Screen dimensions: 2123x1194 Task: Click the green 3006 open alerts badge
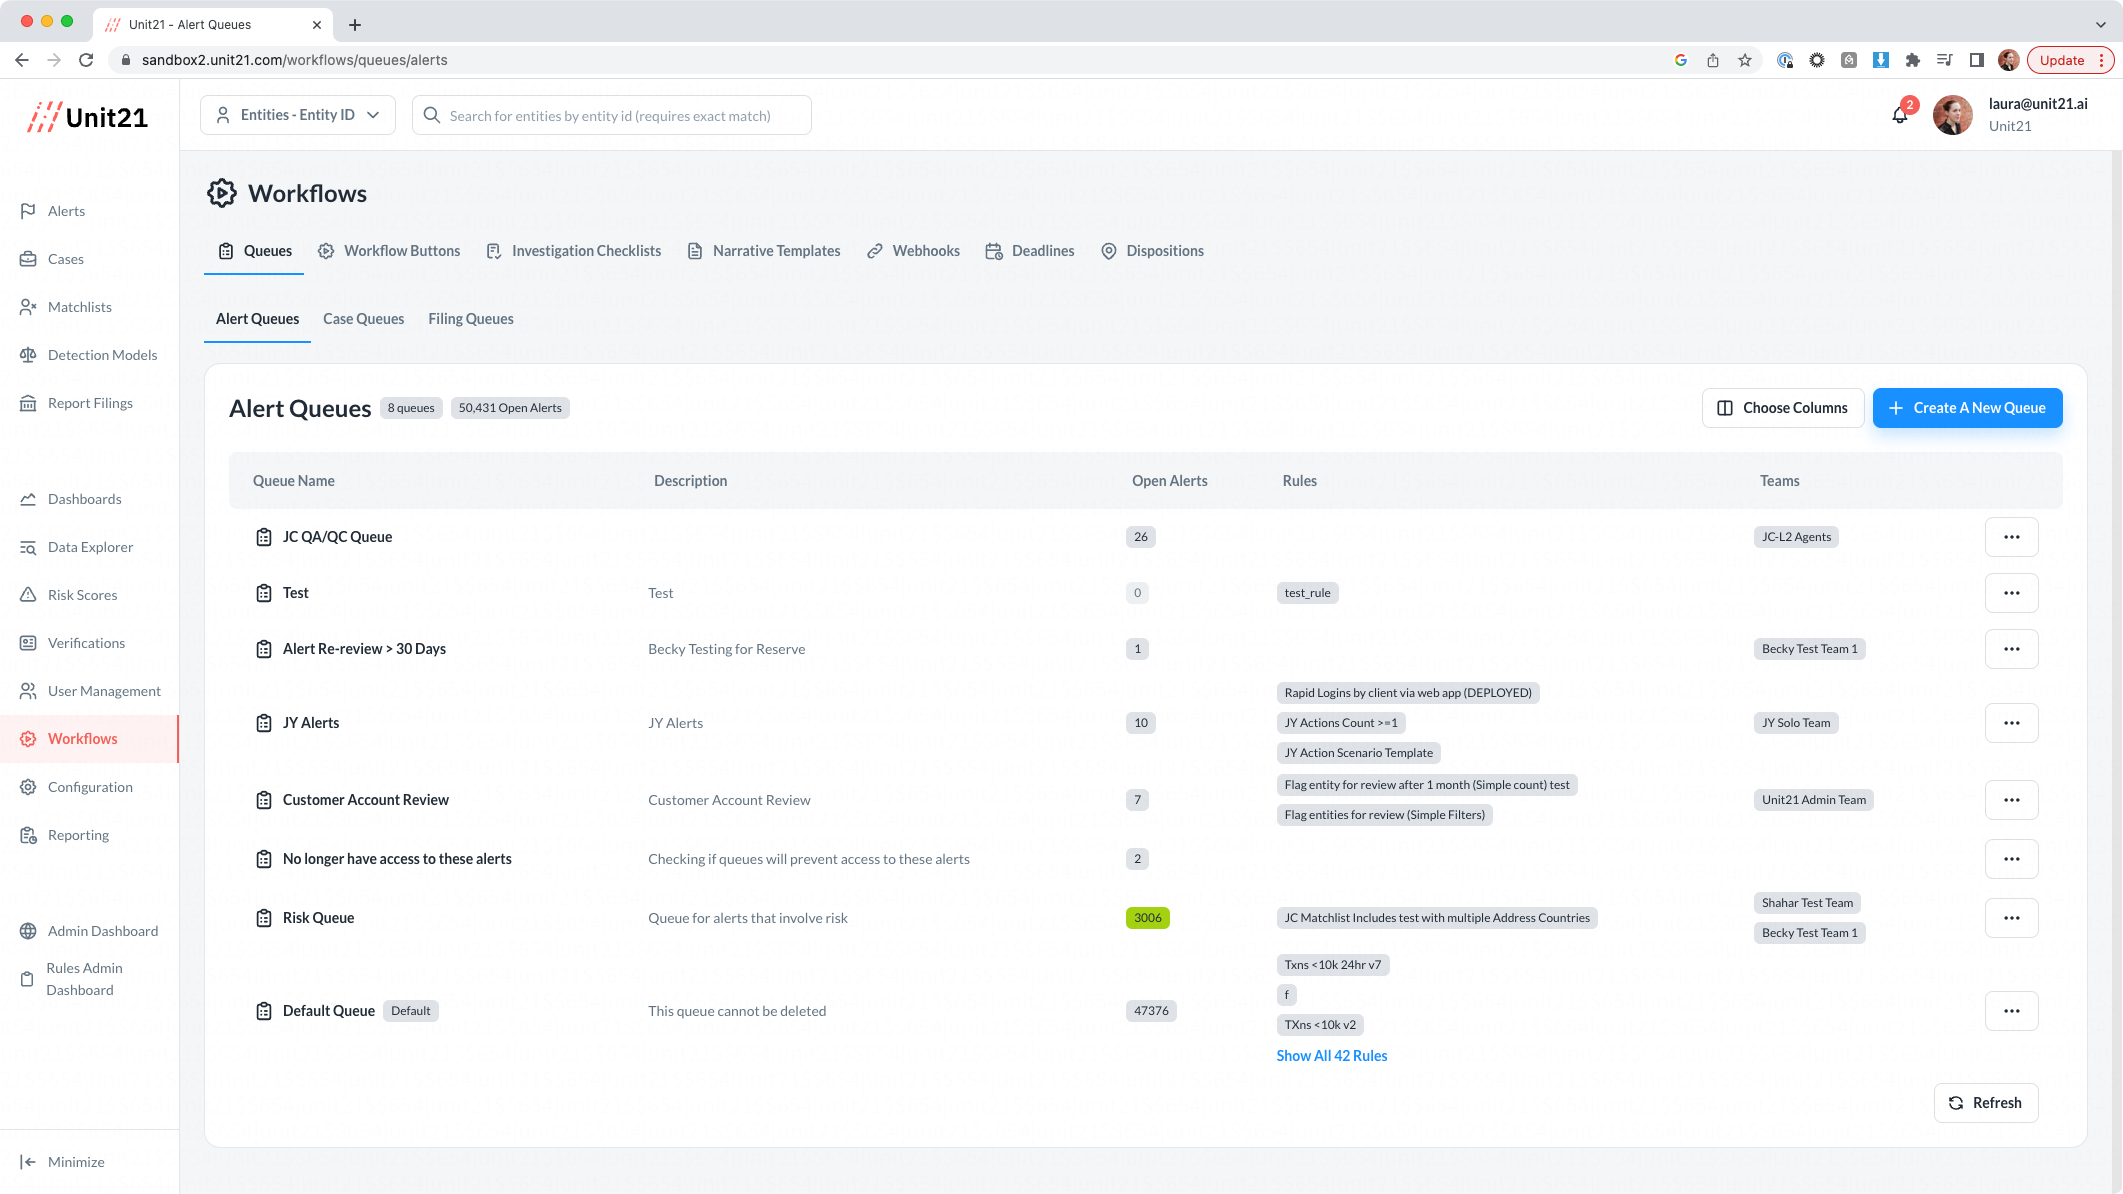1147,918
